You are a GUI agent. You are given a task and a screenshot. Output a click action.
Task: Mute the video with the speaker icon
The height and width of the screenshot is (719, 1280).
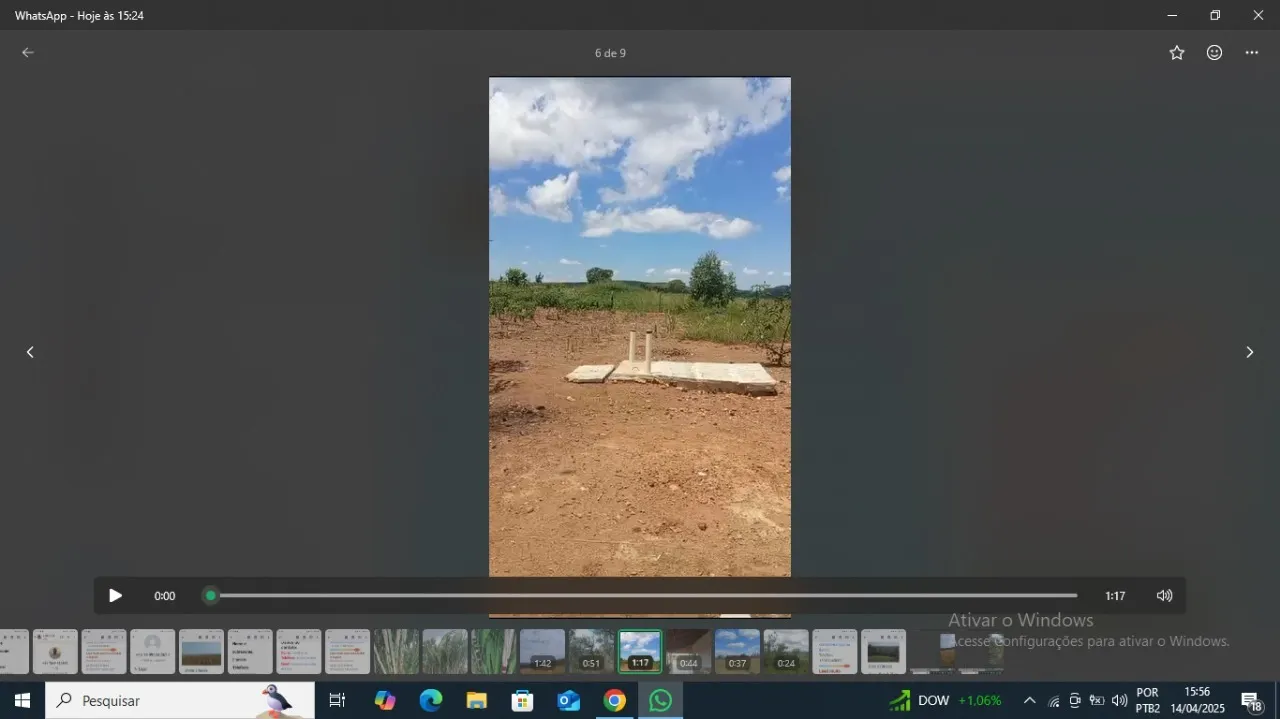click(1164, 596)
